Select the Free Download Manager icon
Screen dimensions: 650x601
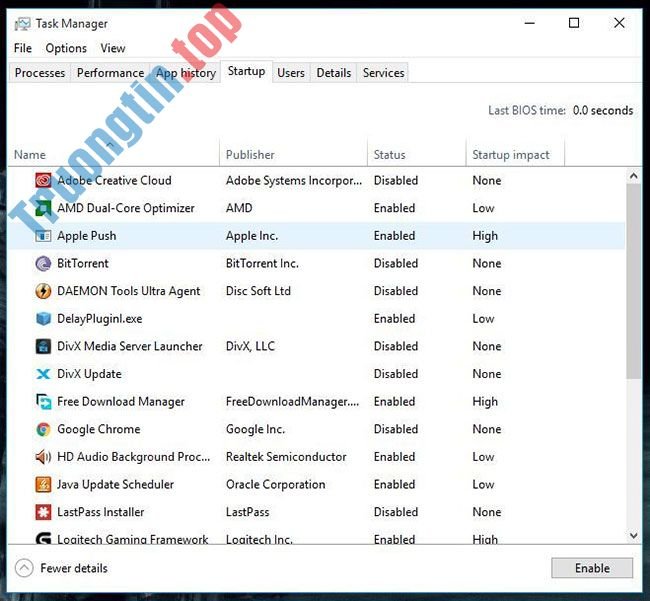point(43,402)
